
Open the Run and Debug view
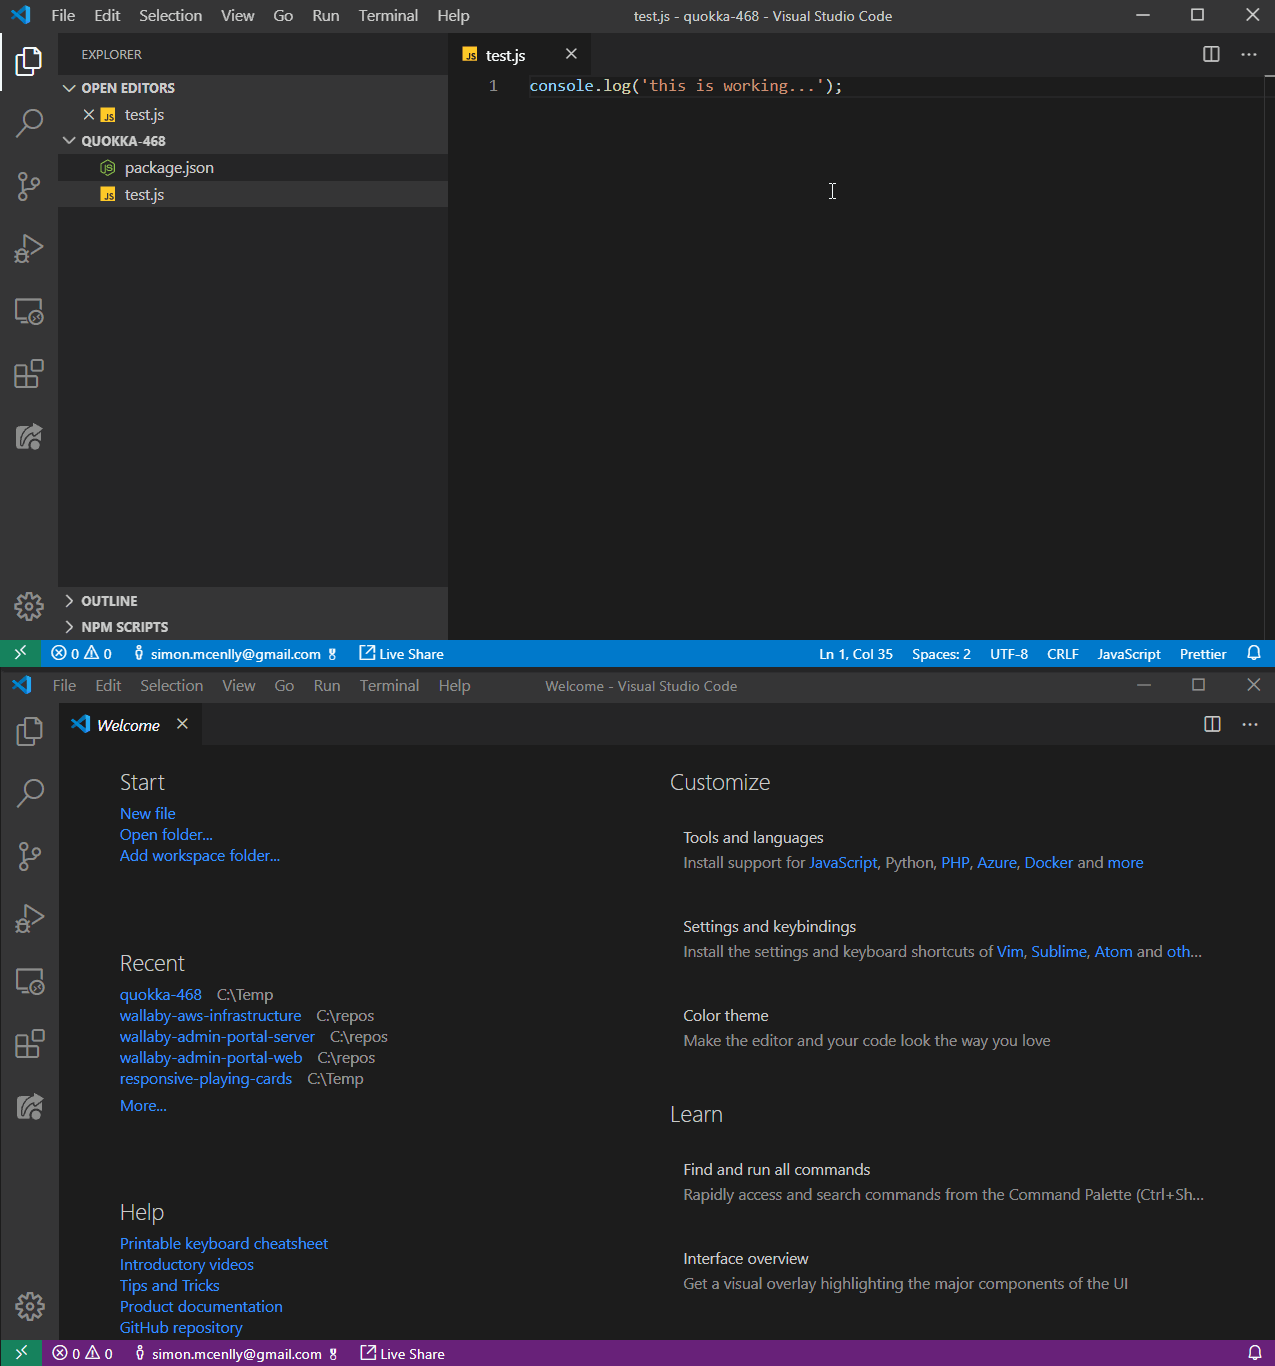[29, 249]
